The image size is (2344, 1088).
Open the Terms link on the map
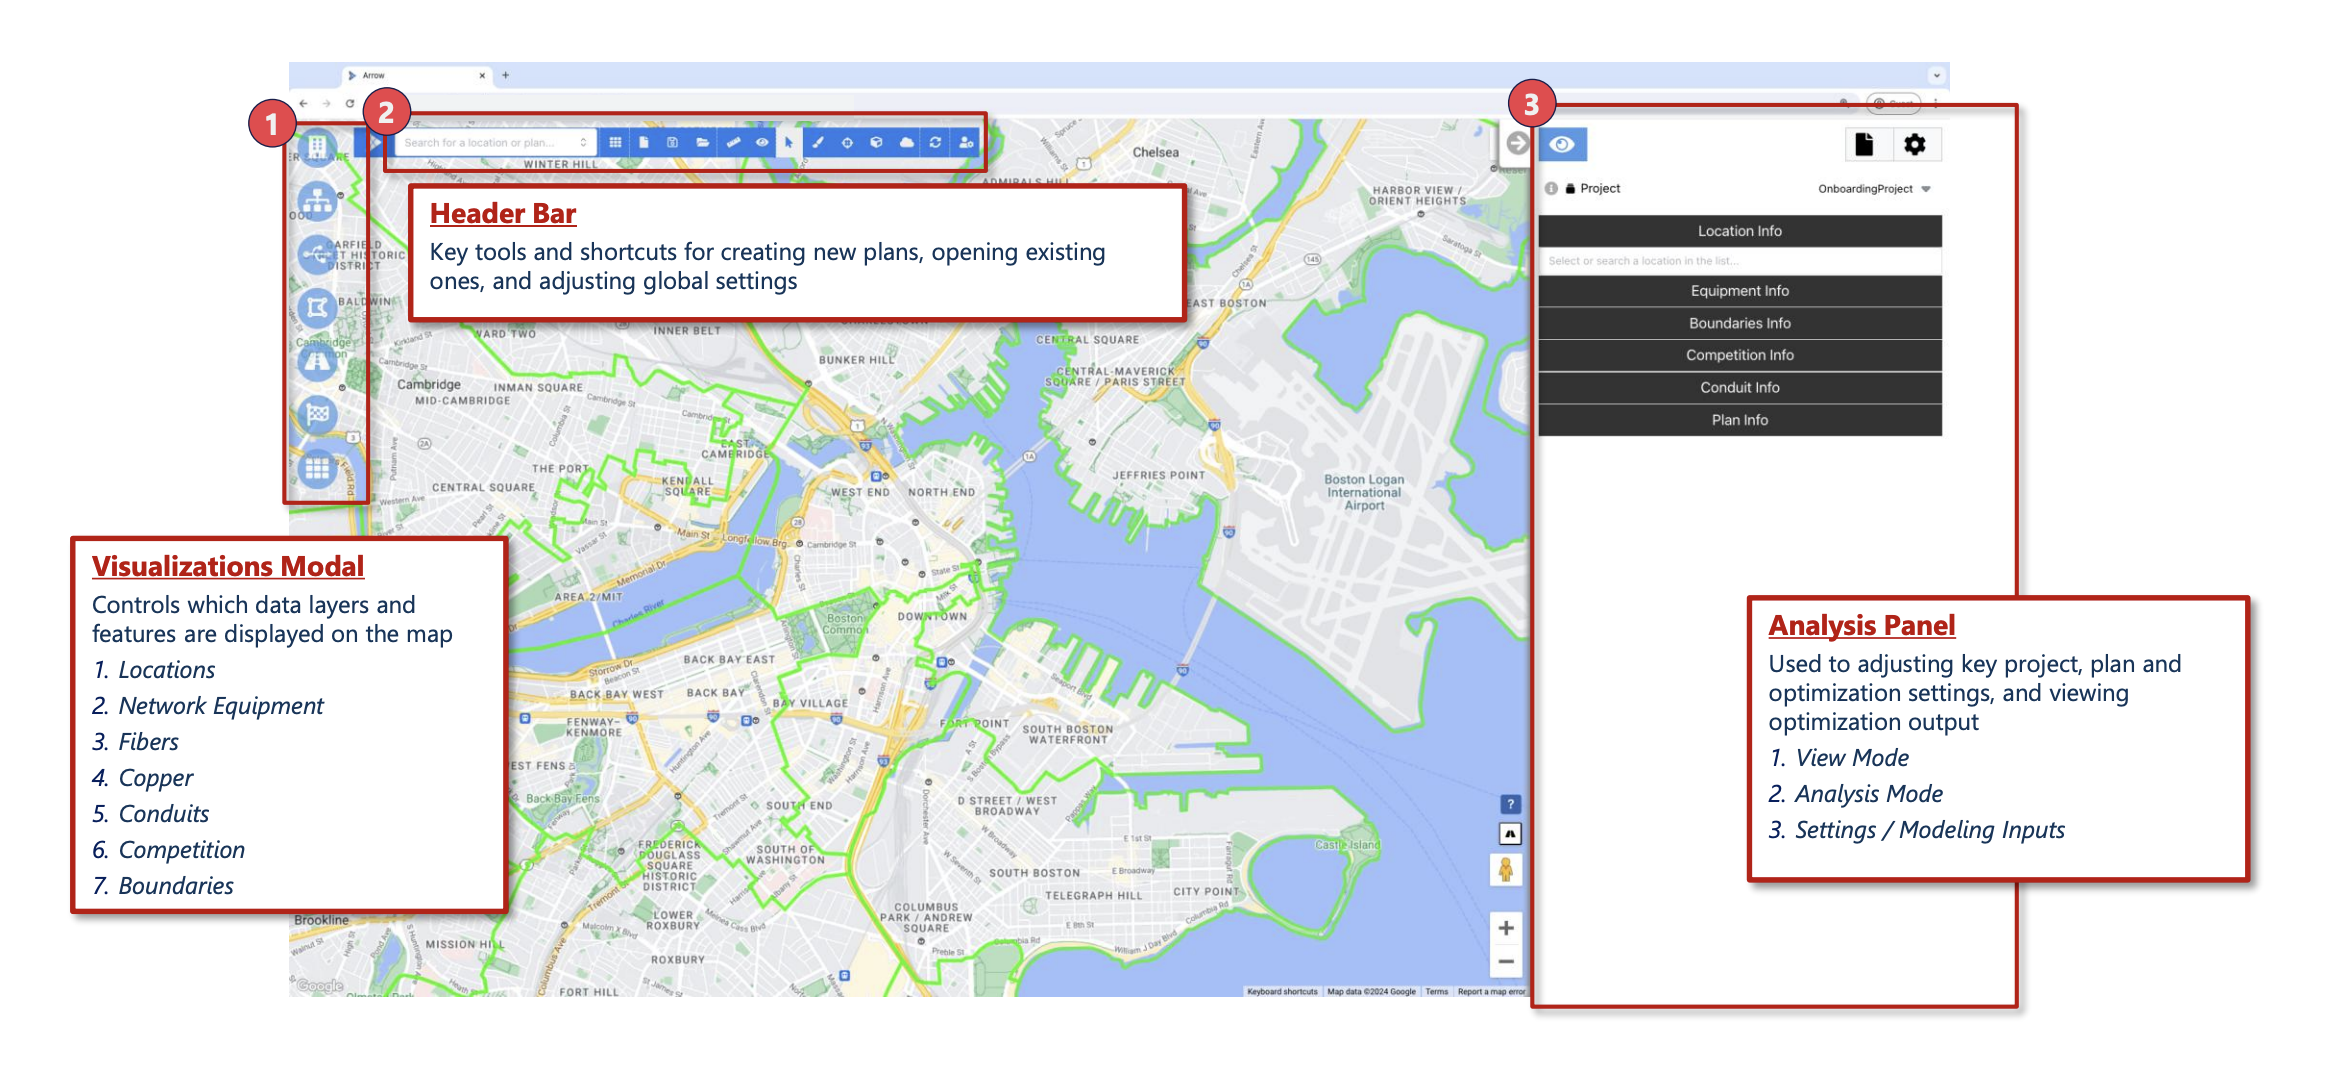point(1436,992)
